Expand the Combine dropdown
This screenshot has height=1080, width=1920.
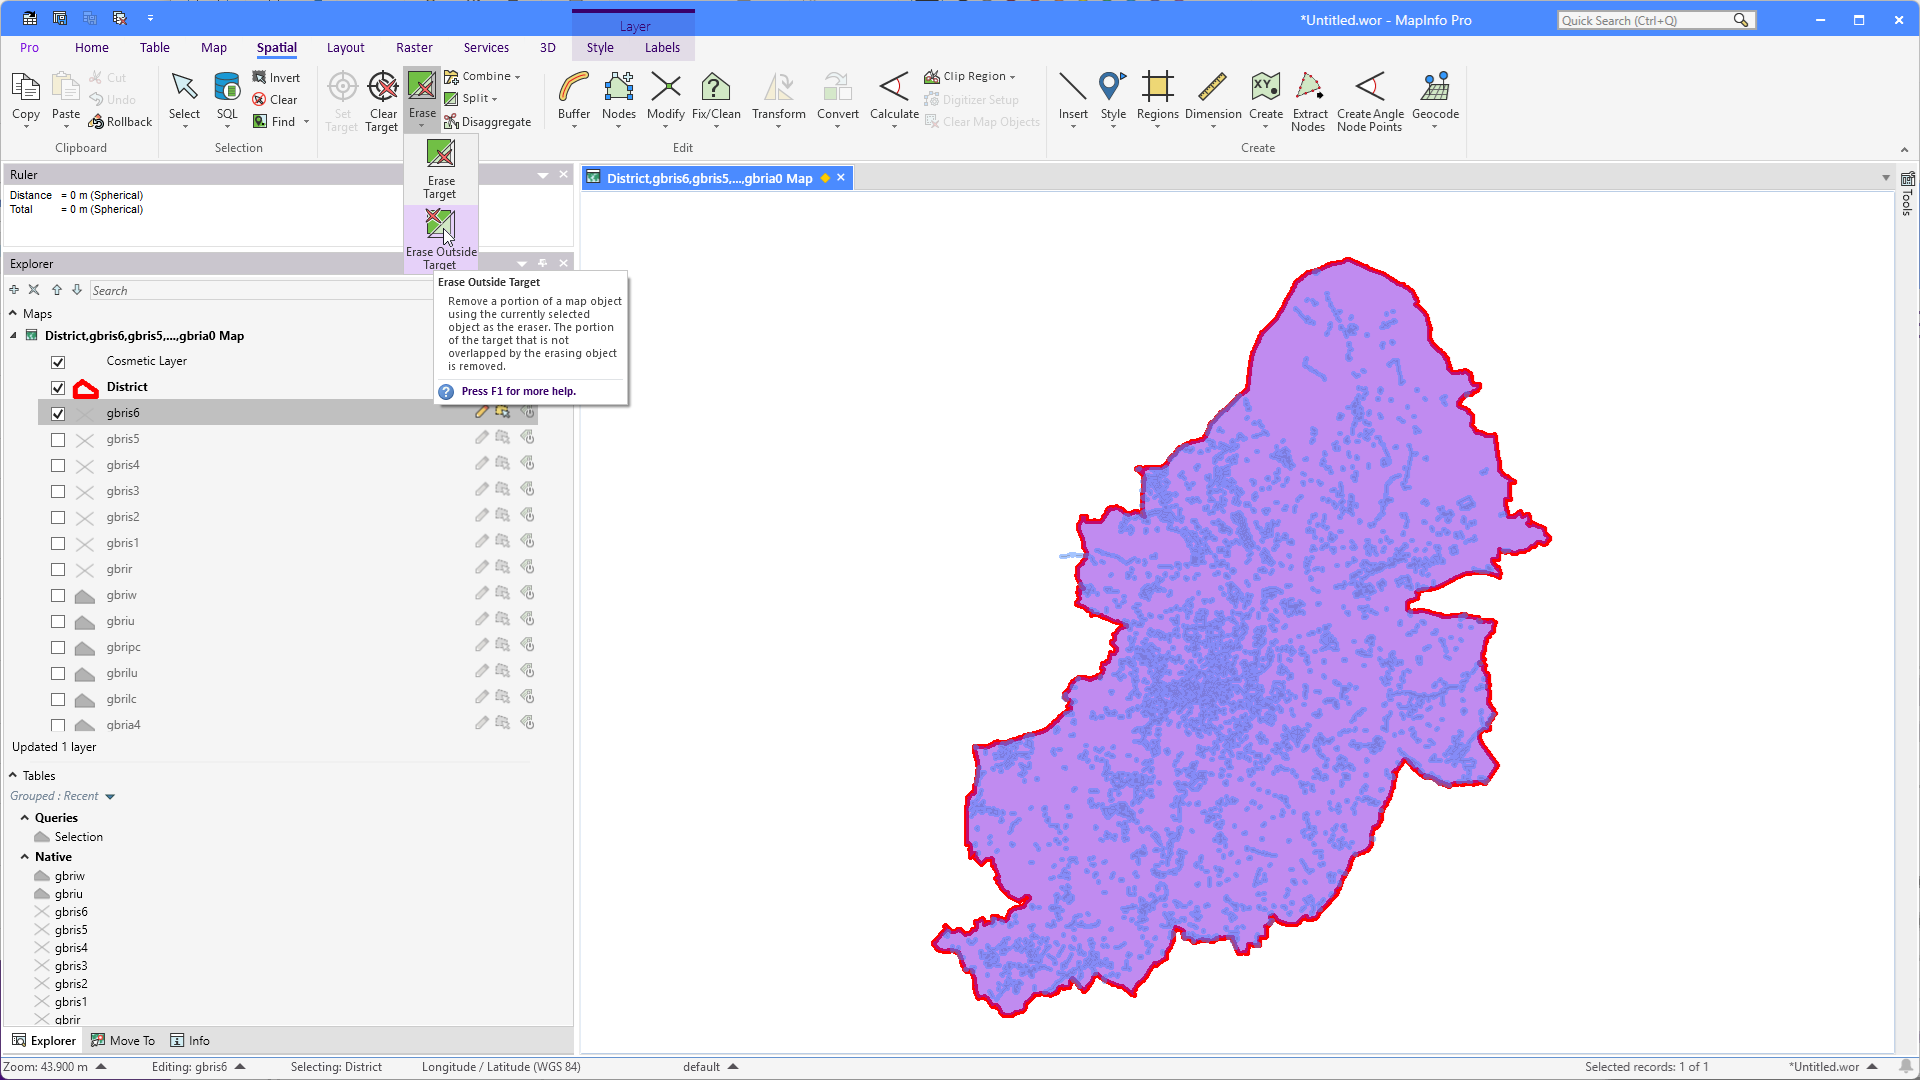pyautogui.click(x=483, y=77)
